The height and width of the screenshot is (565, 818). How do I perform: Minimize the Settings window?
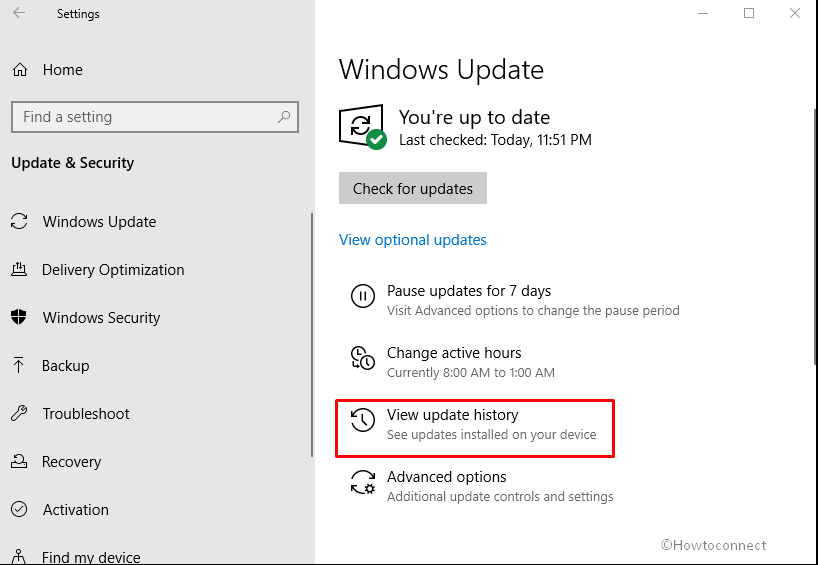point(703,13)
